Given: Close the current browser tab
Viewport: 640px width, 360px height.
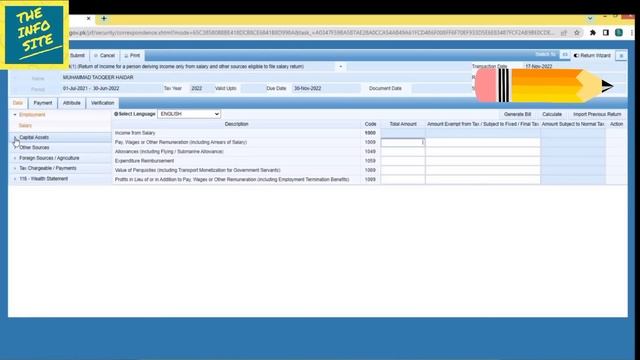Looking at the screenshot, I should tap(89, 18).
